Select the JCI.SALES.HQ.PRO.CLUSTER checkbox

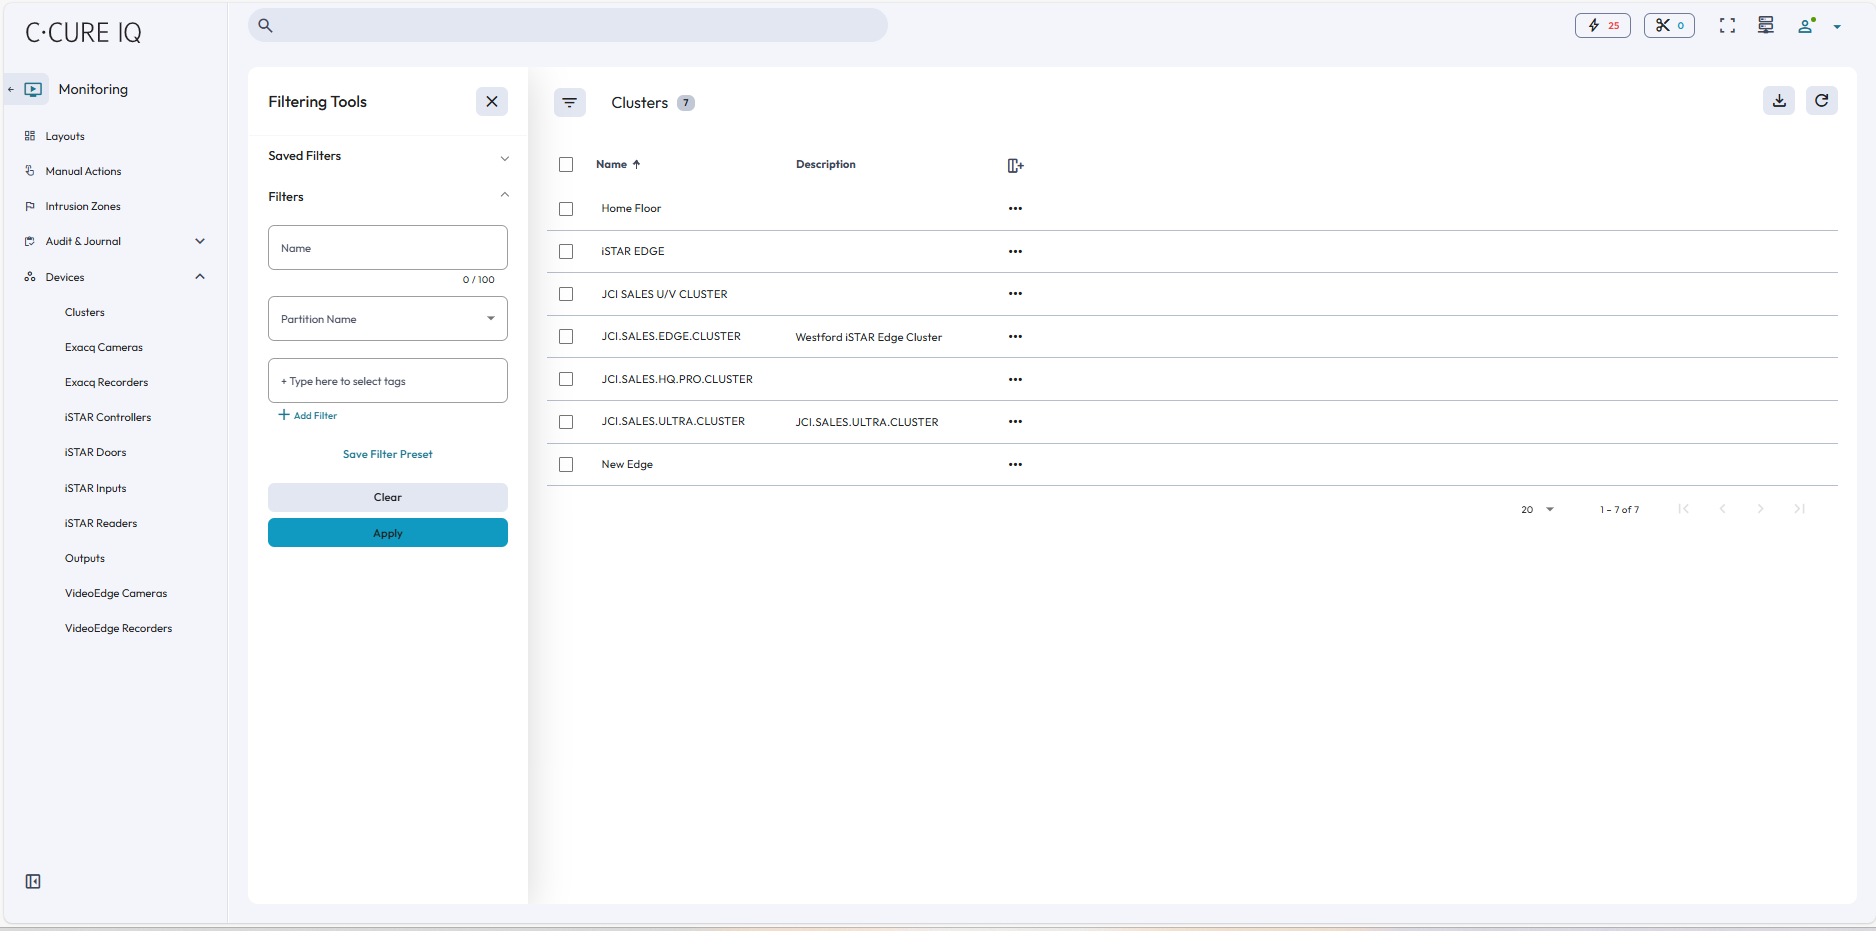pos(566,380)
